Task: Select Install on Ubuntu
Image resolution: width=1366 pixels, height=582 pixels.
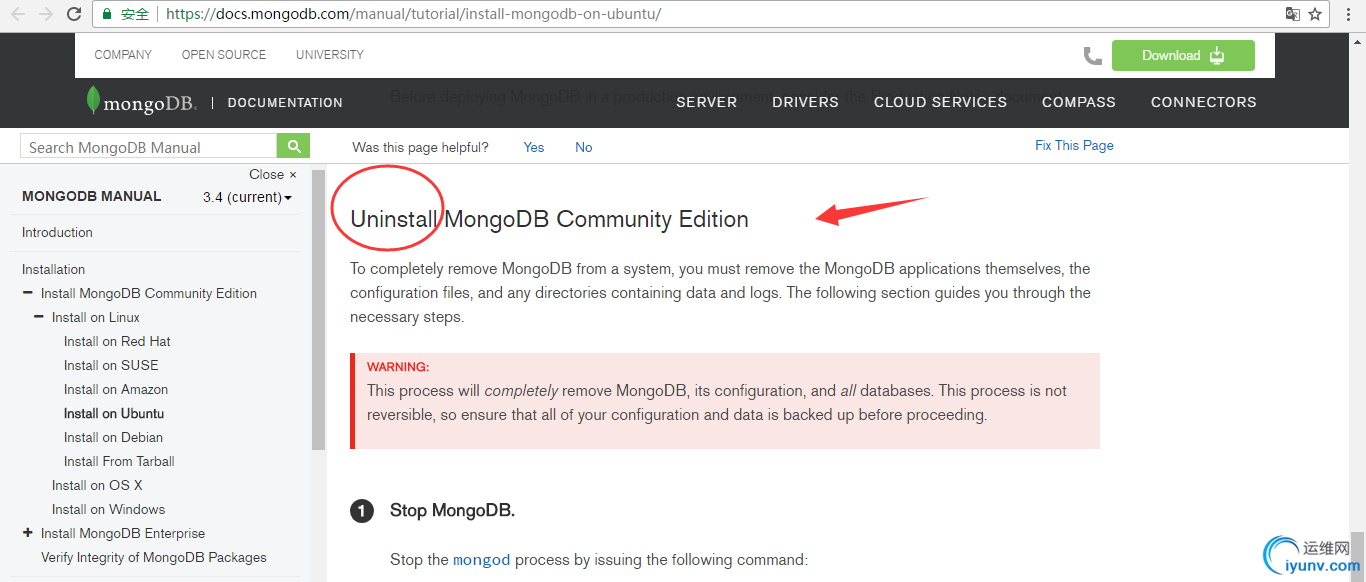Action: coord(114,413)
